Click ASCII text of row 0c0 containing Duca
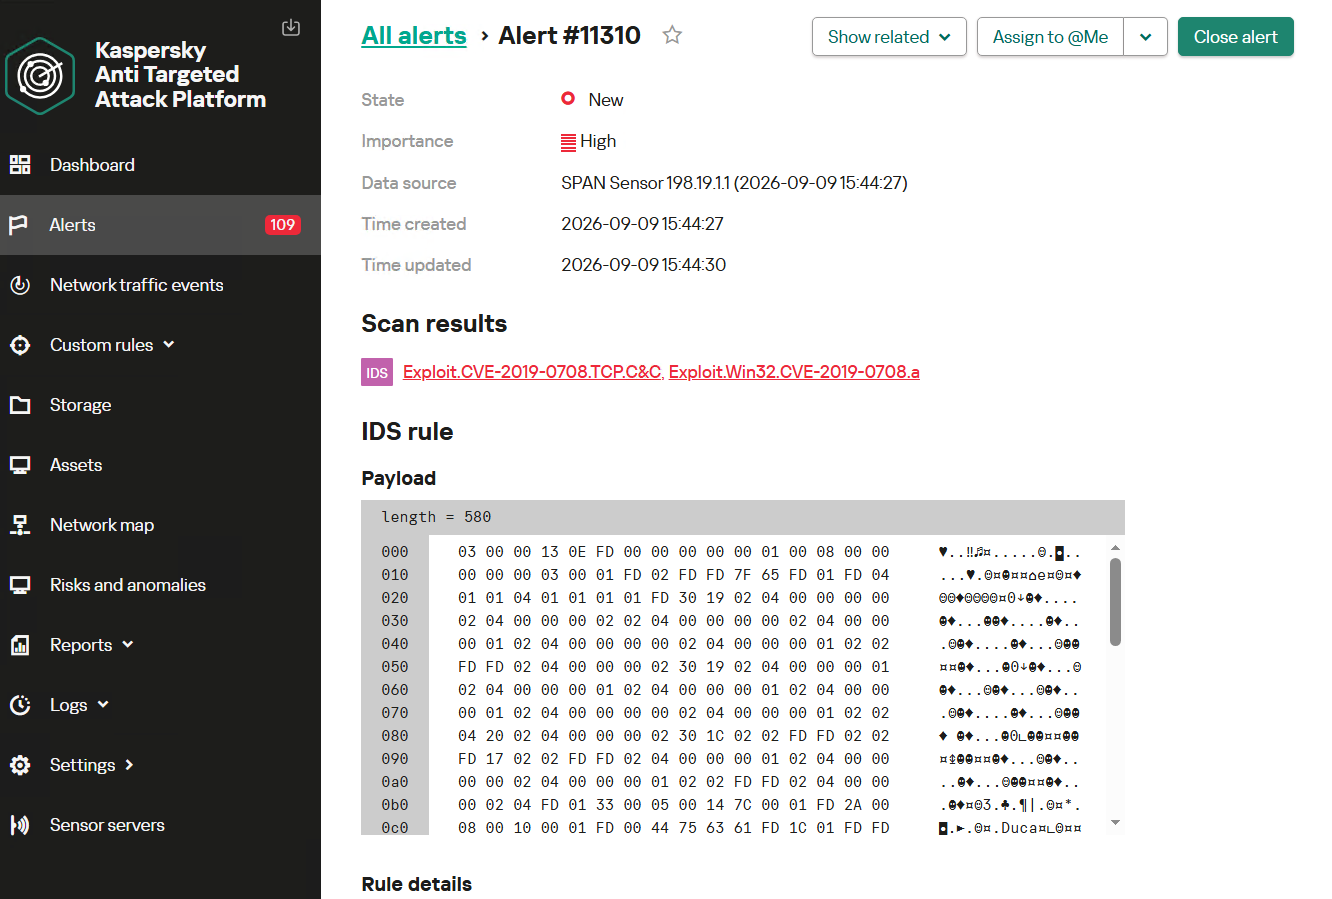 coord(1010,828)
